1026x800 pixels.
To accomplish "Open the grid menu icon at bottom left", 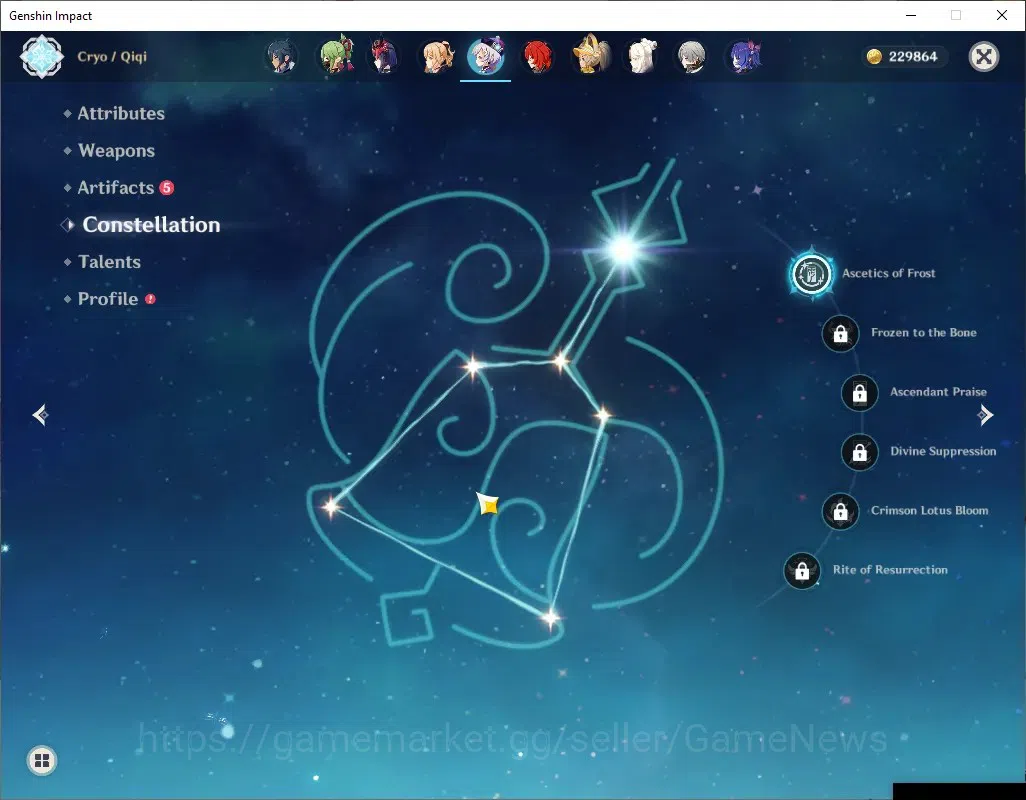I will point(42,760).
